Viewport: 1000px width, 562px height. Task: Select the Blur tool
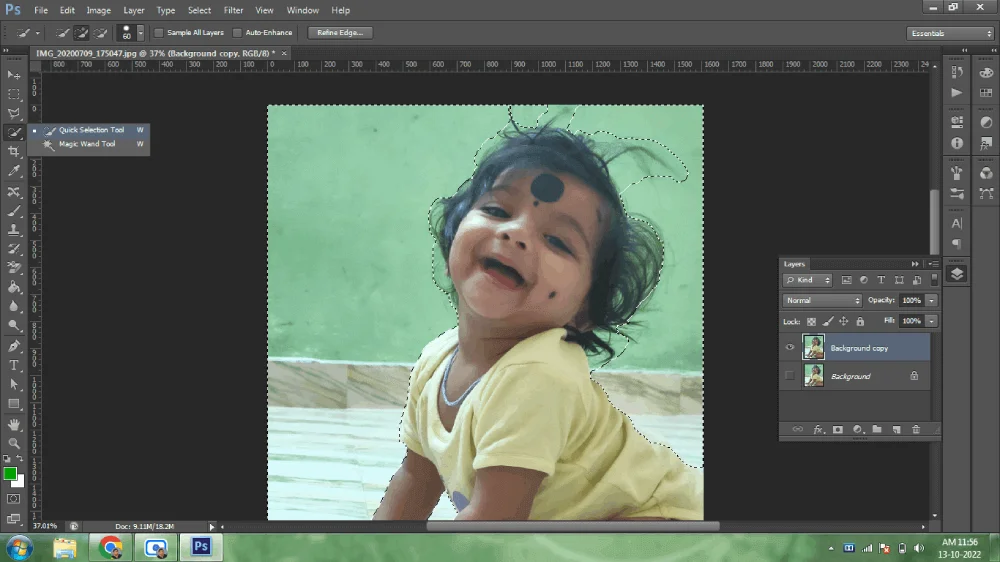click(x=13, y=306)
